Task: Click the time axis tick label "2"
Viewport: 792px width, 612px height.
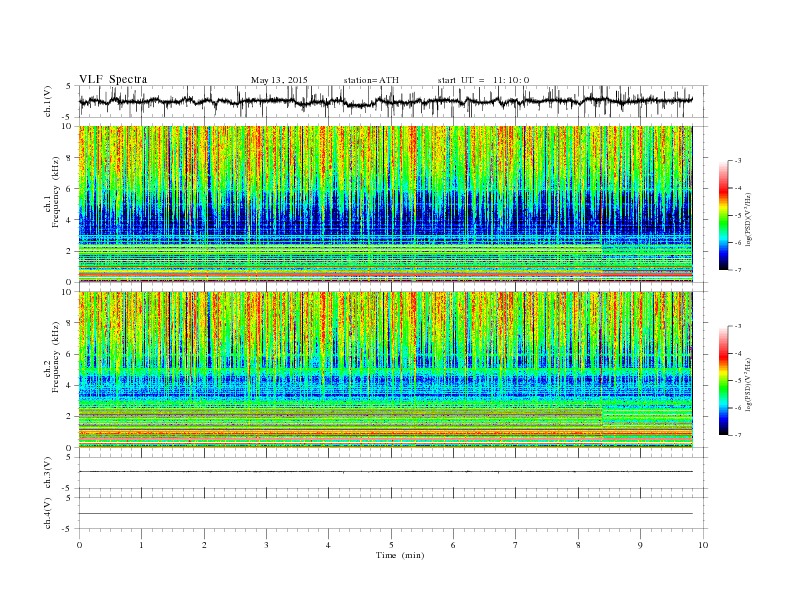Action: [x=204, y=545]
